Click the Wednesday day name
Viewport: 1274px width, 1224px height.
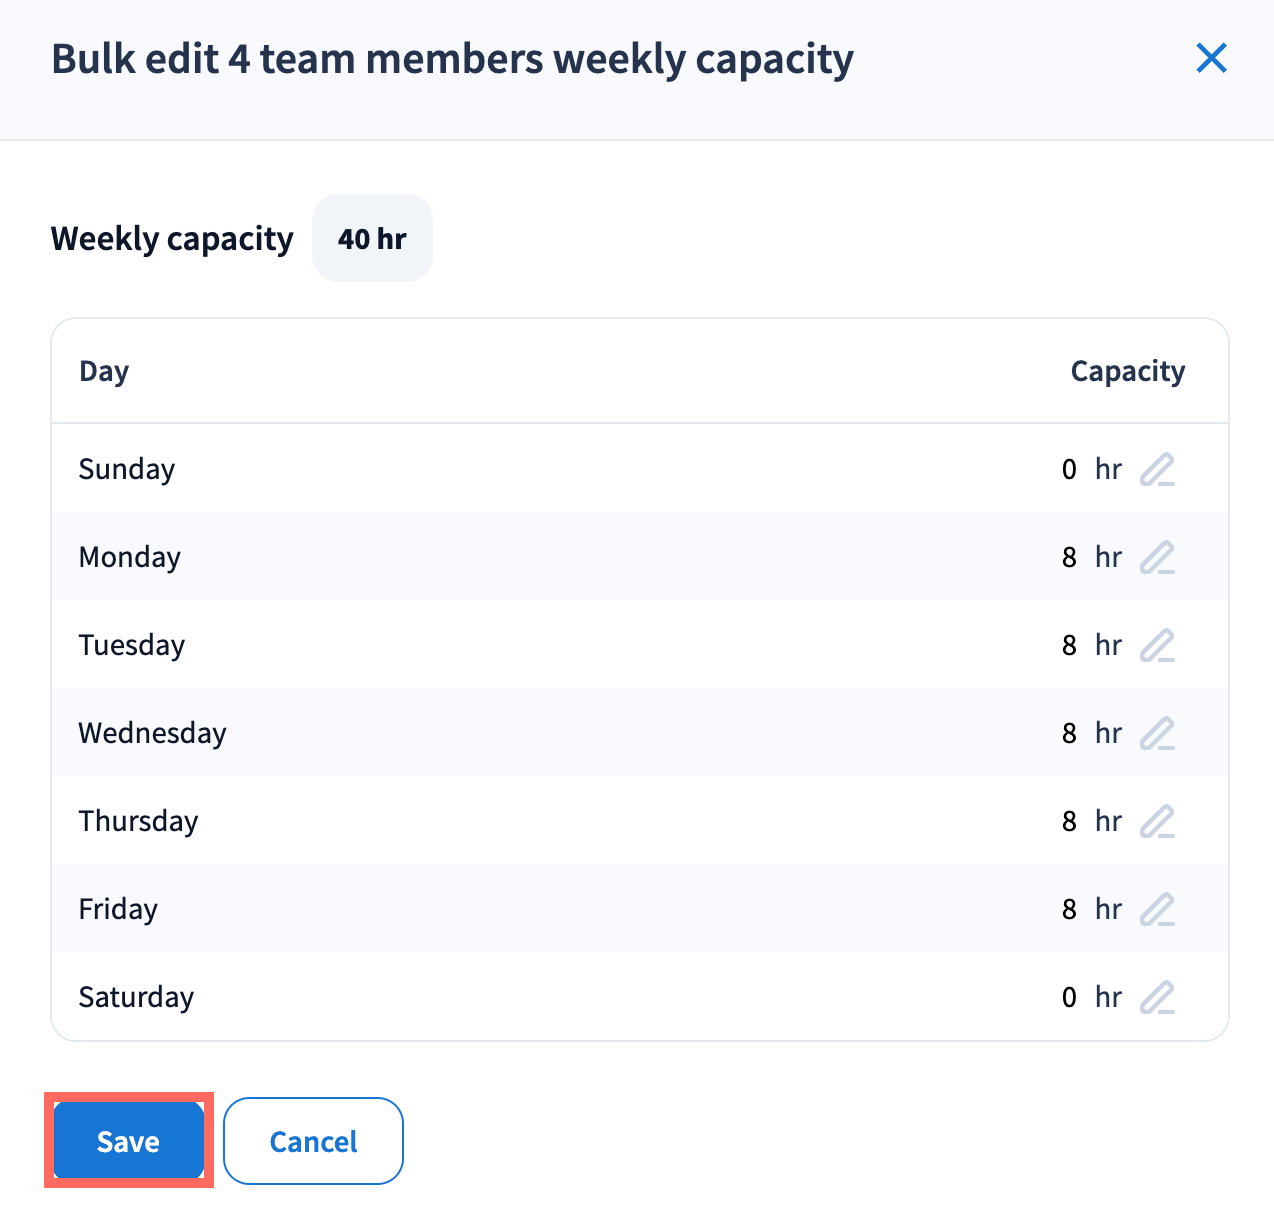153,733
